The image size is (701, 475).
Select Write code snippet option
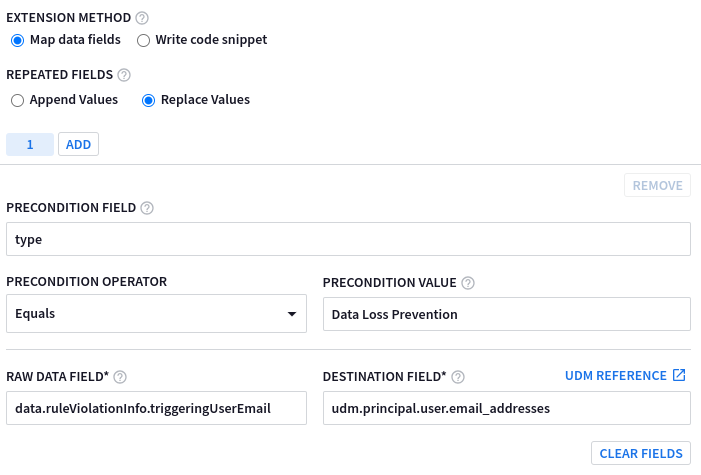click(143, 40)
